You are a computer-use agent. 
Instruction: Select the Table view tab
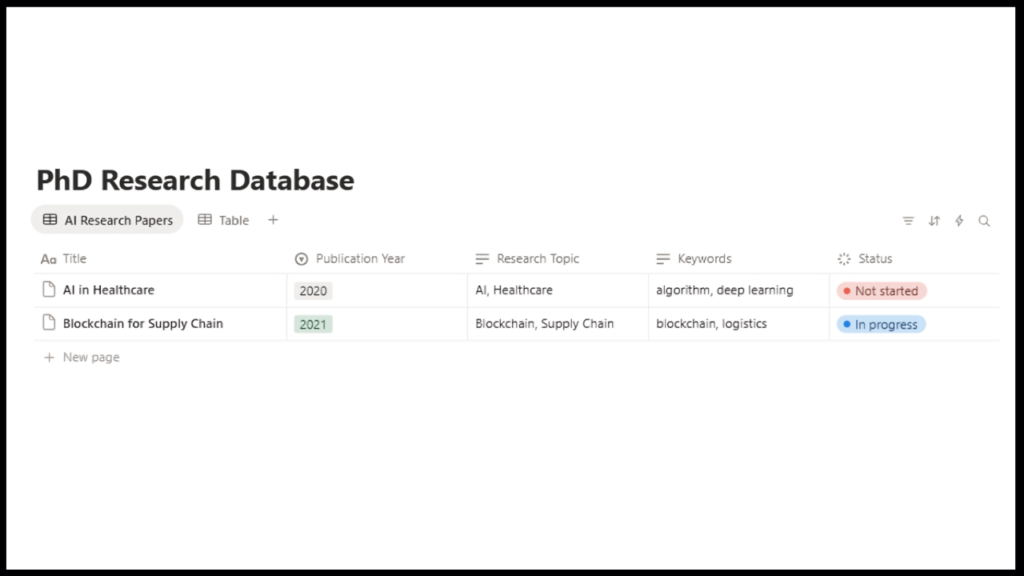[x=224, y=220]
